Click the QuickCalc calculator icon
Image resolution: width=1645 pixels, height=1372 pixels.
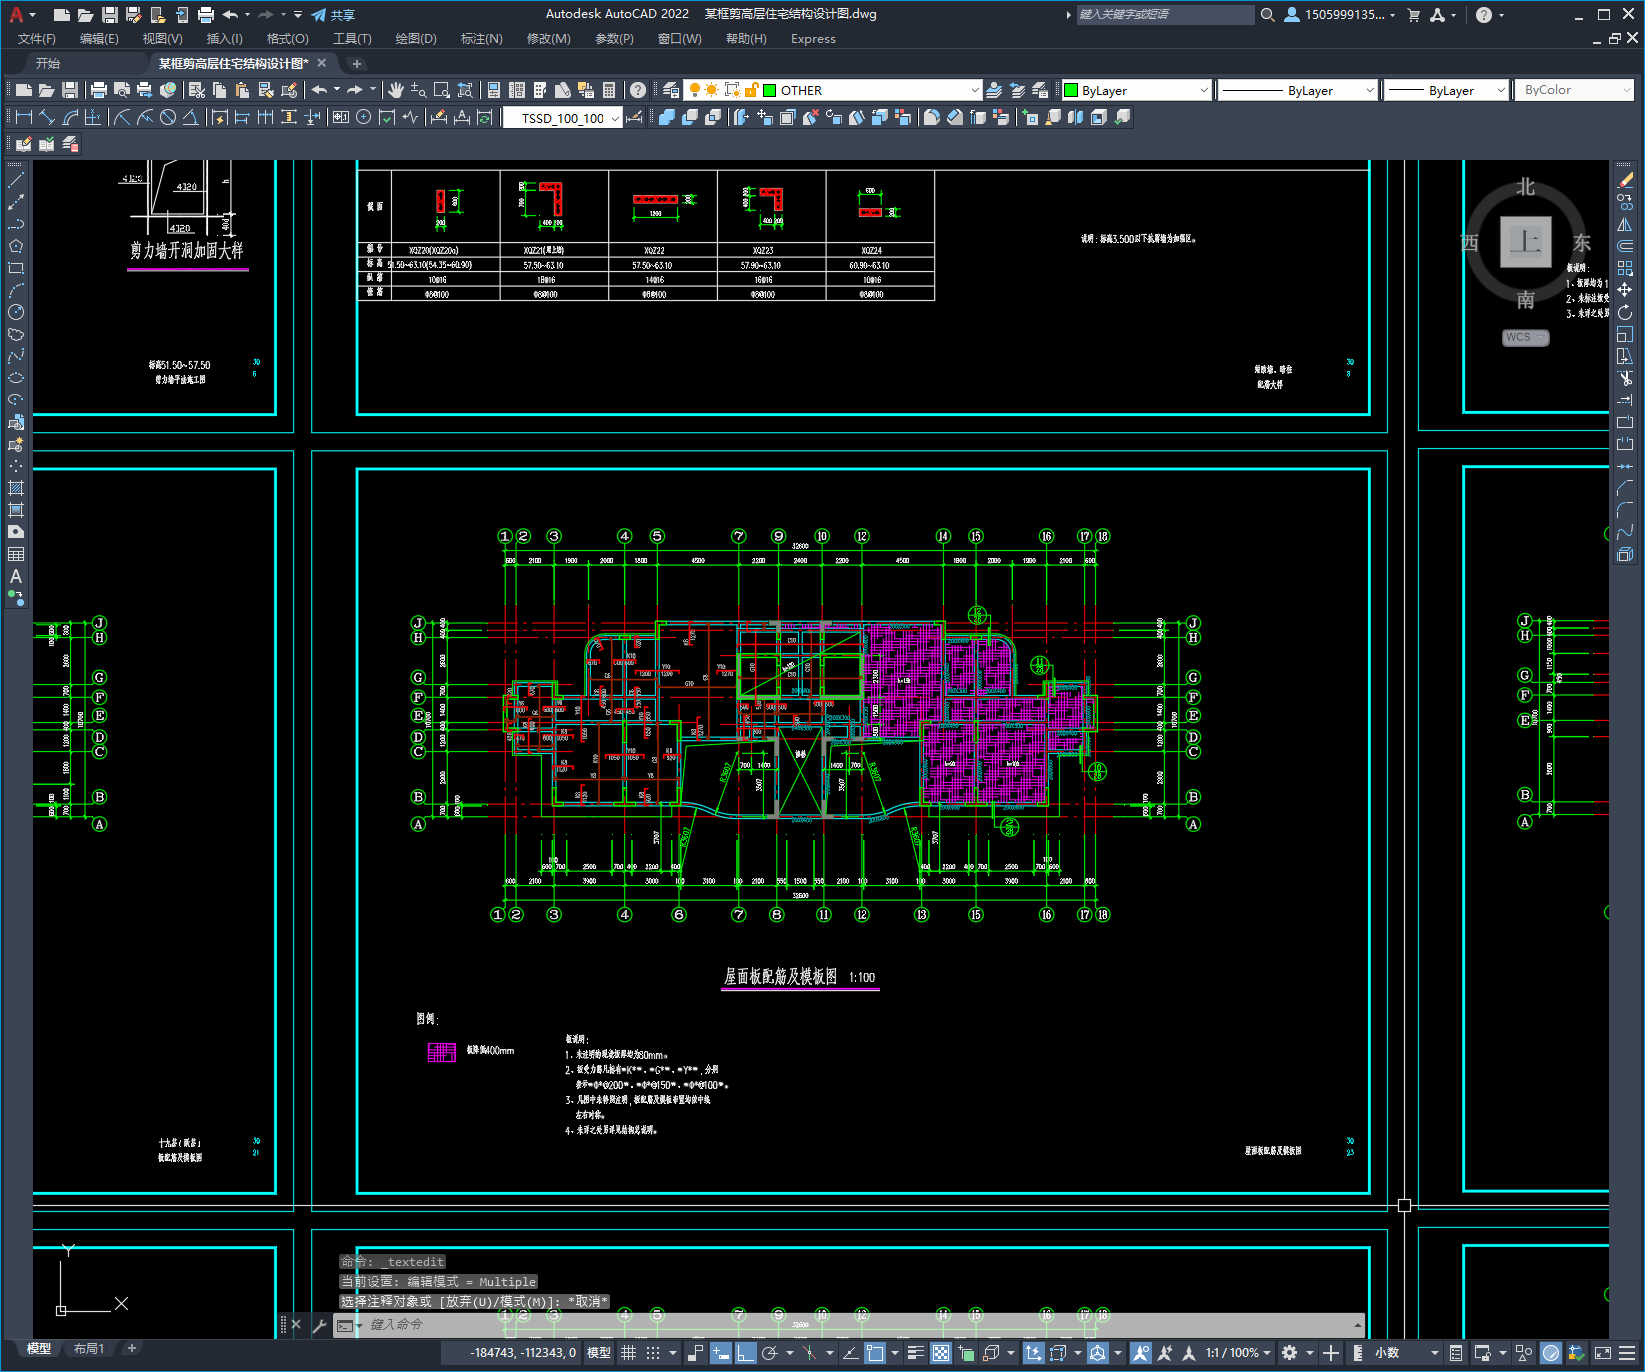coord(609,90)
